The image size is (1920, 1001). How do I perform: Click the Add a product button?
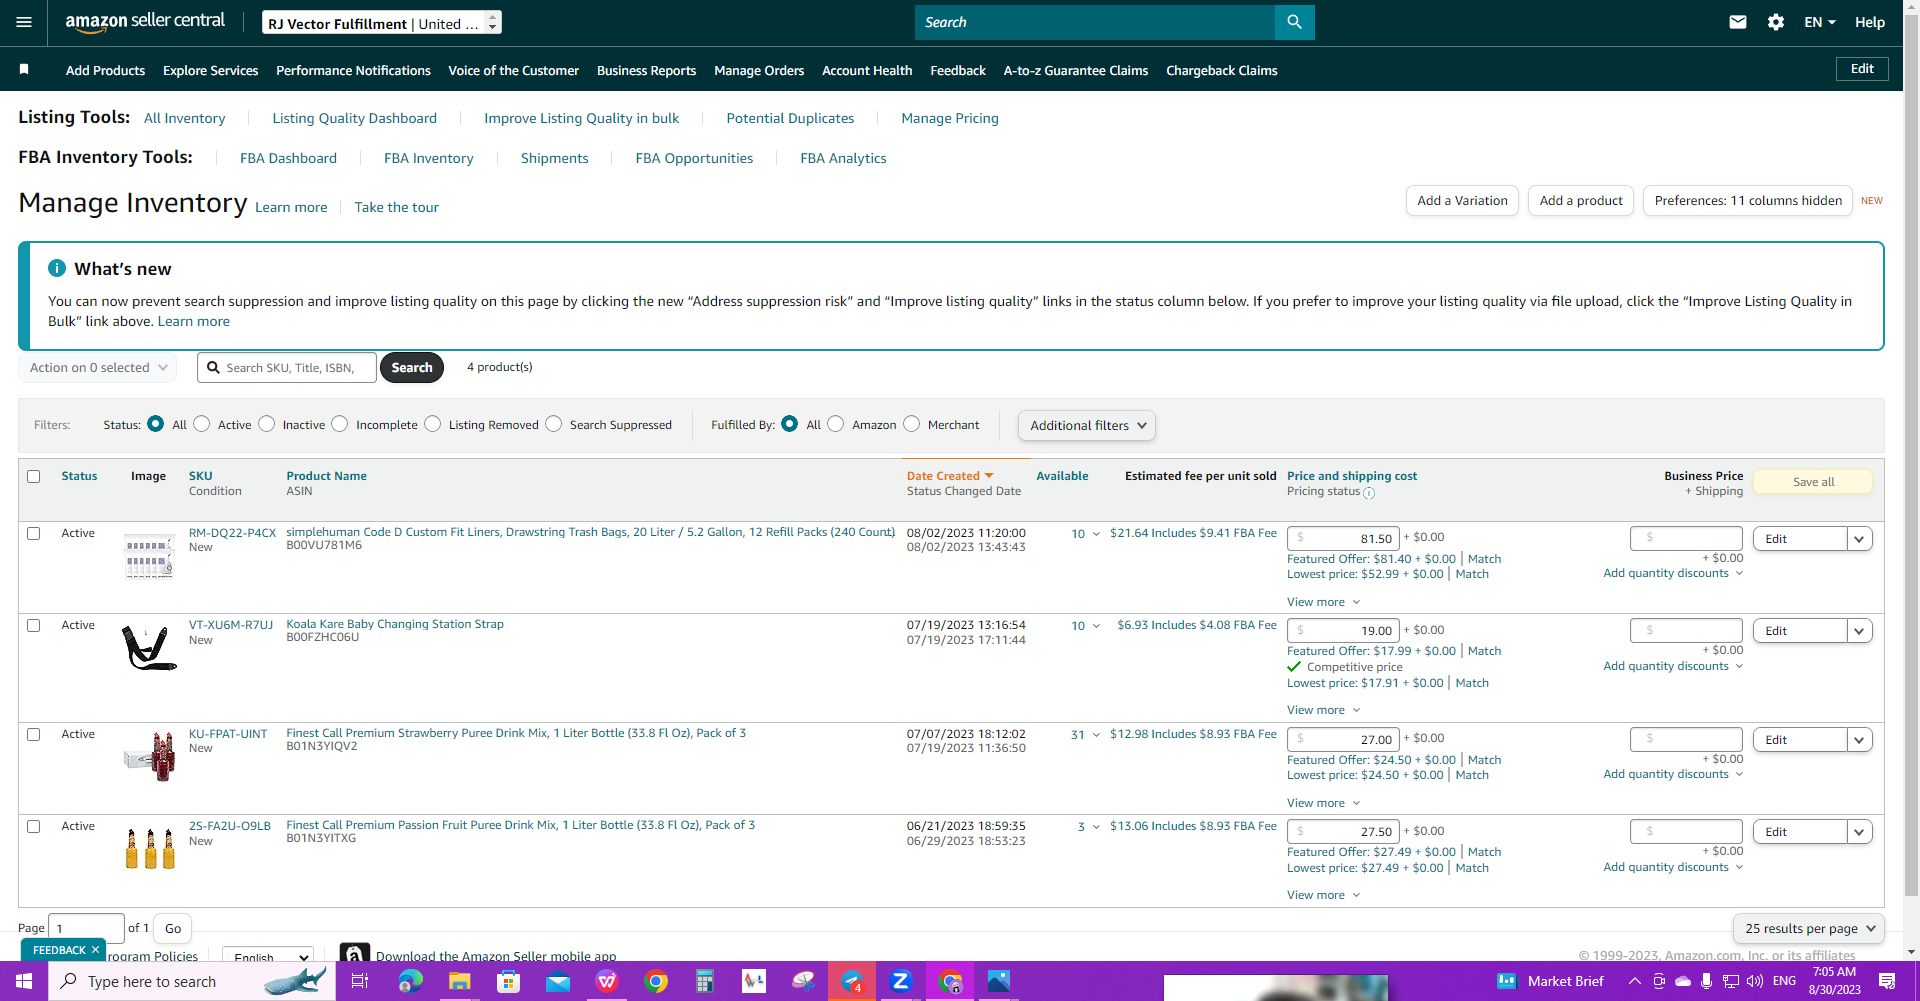(x=1581, y=201)
